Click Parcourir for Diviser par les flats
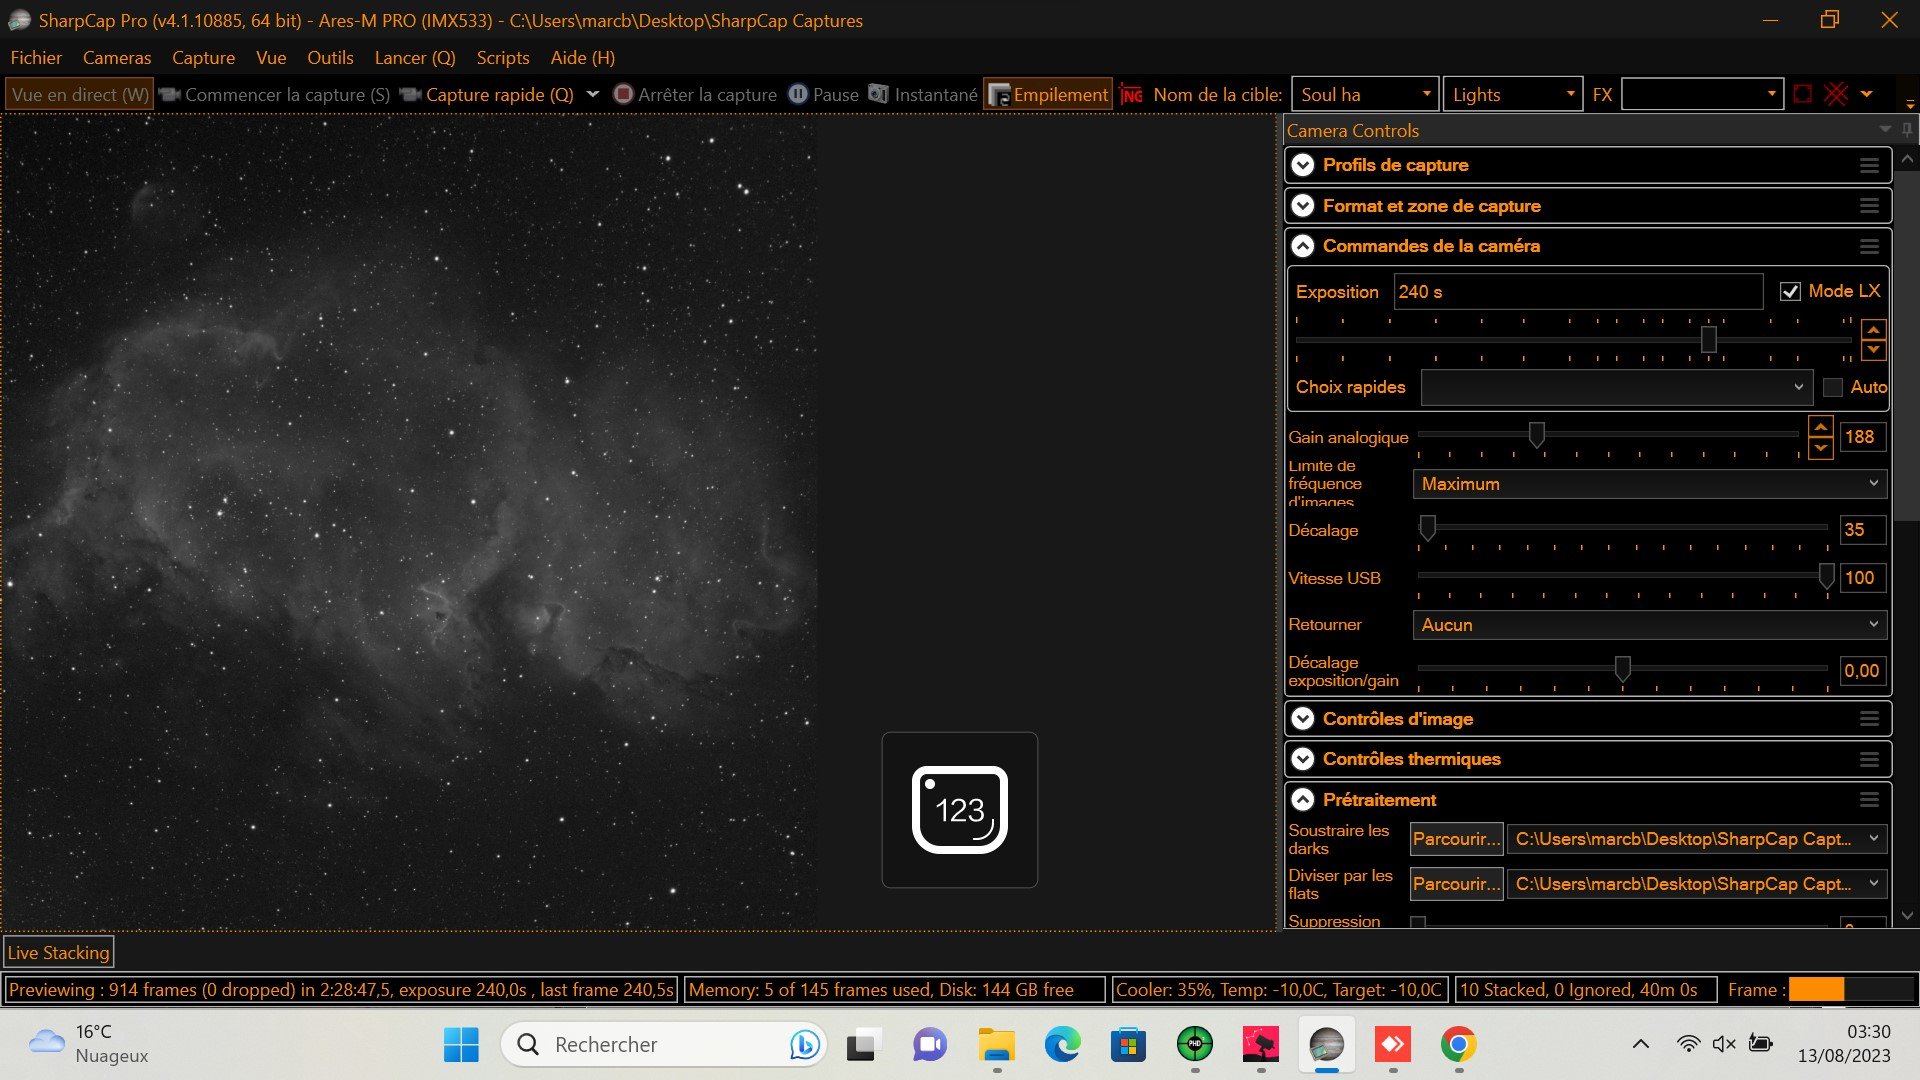The image size is (1920, 1080). coord(1456,884)
